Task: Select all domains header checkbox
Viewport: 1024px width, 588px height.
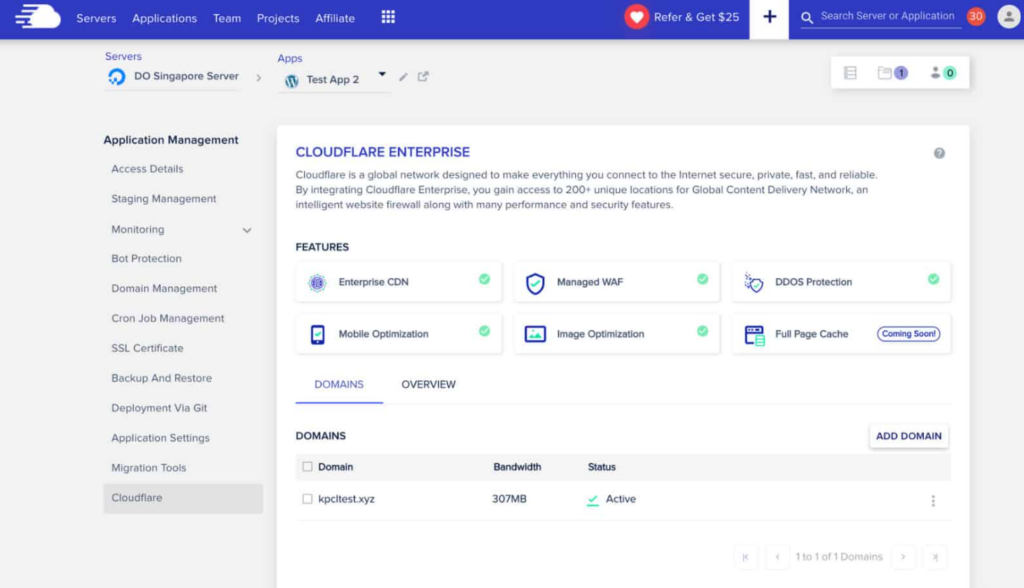Action: coord(307,466)
